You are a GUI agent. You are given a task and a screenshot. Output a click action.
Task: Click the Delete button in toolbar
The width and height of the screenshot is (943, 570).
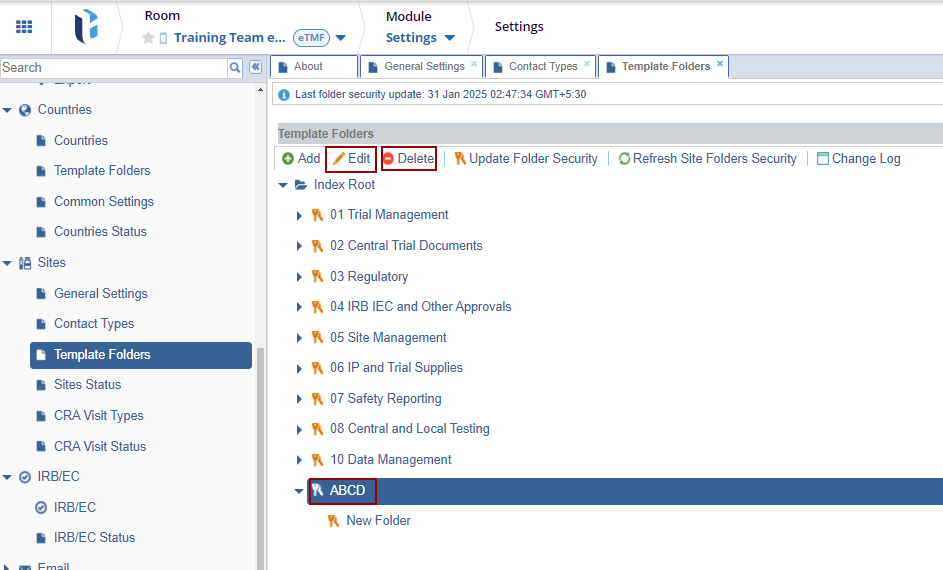pos(408,158)
